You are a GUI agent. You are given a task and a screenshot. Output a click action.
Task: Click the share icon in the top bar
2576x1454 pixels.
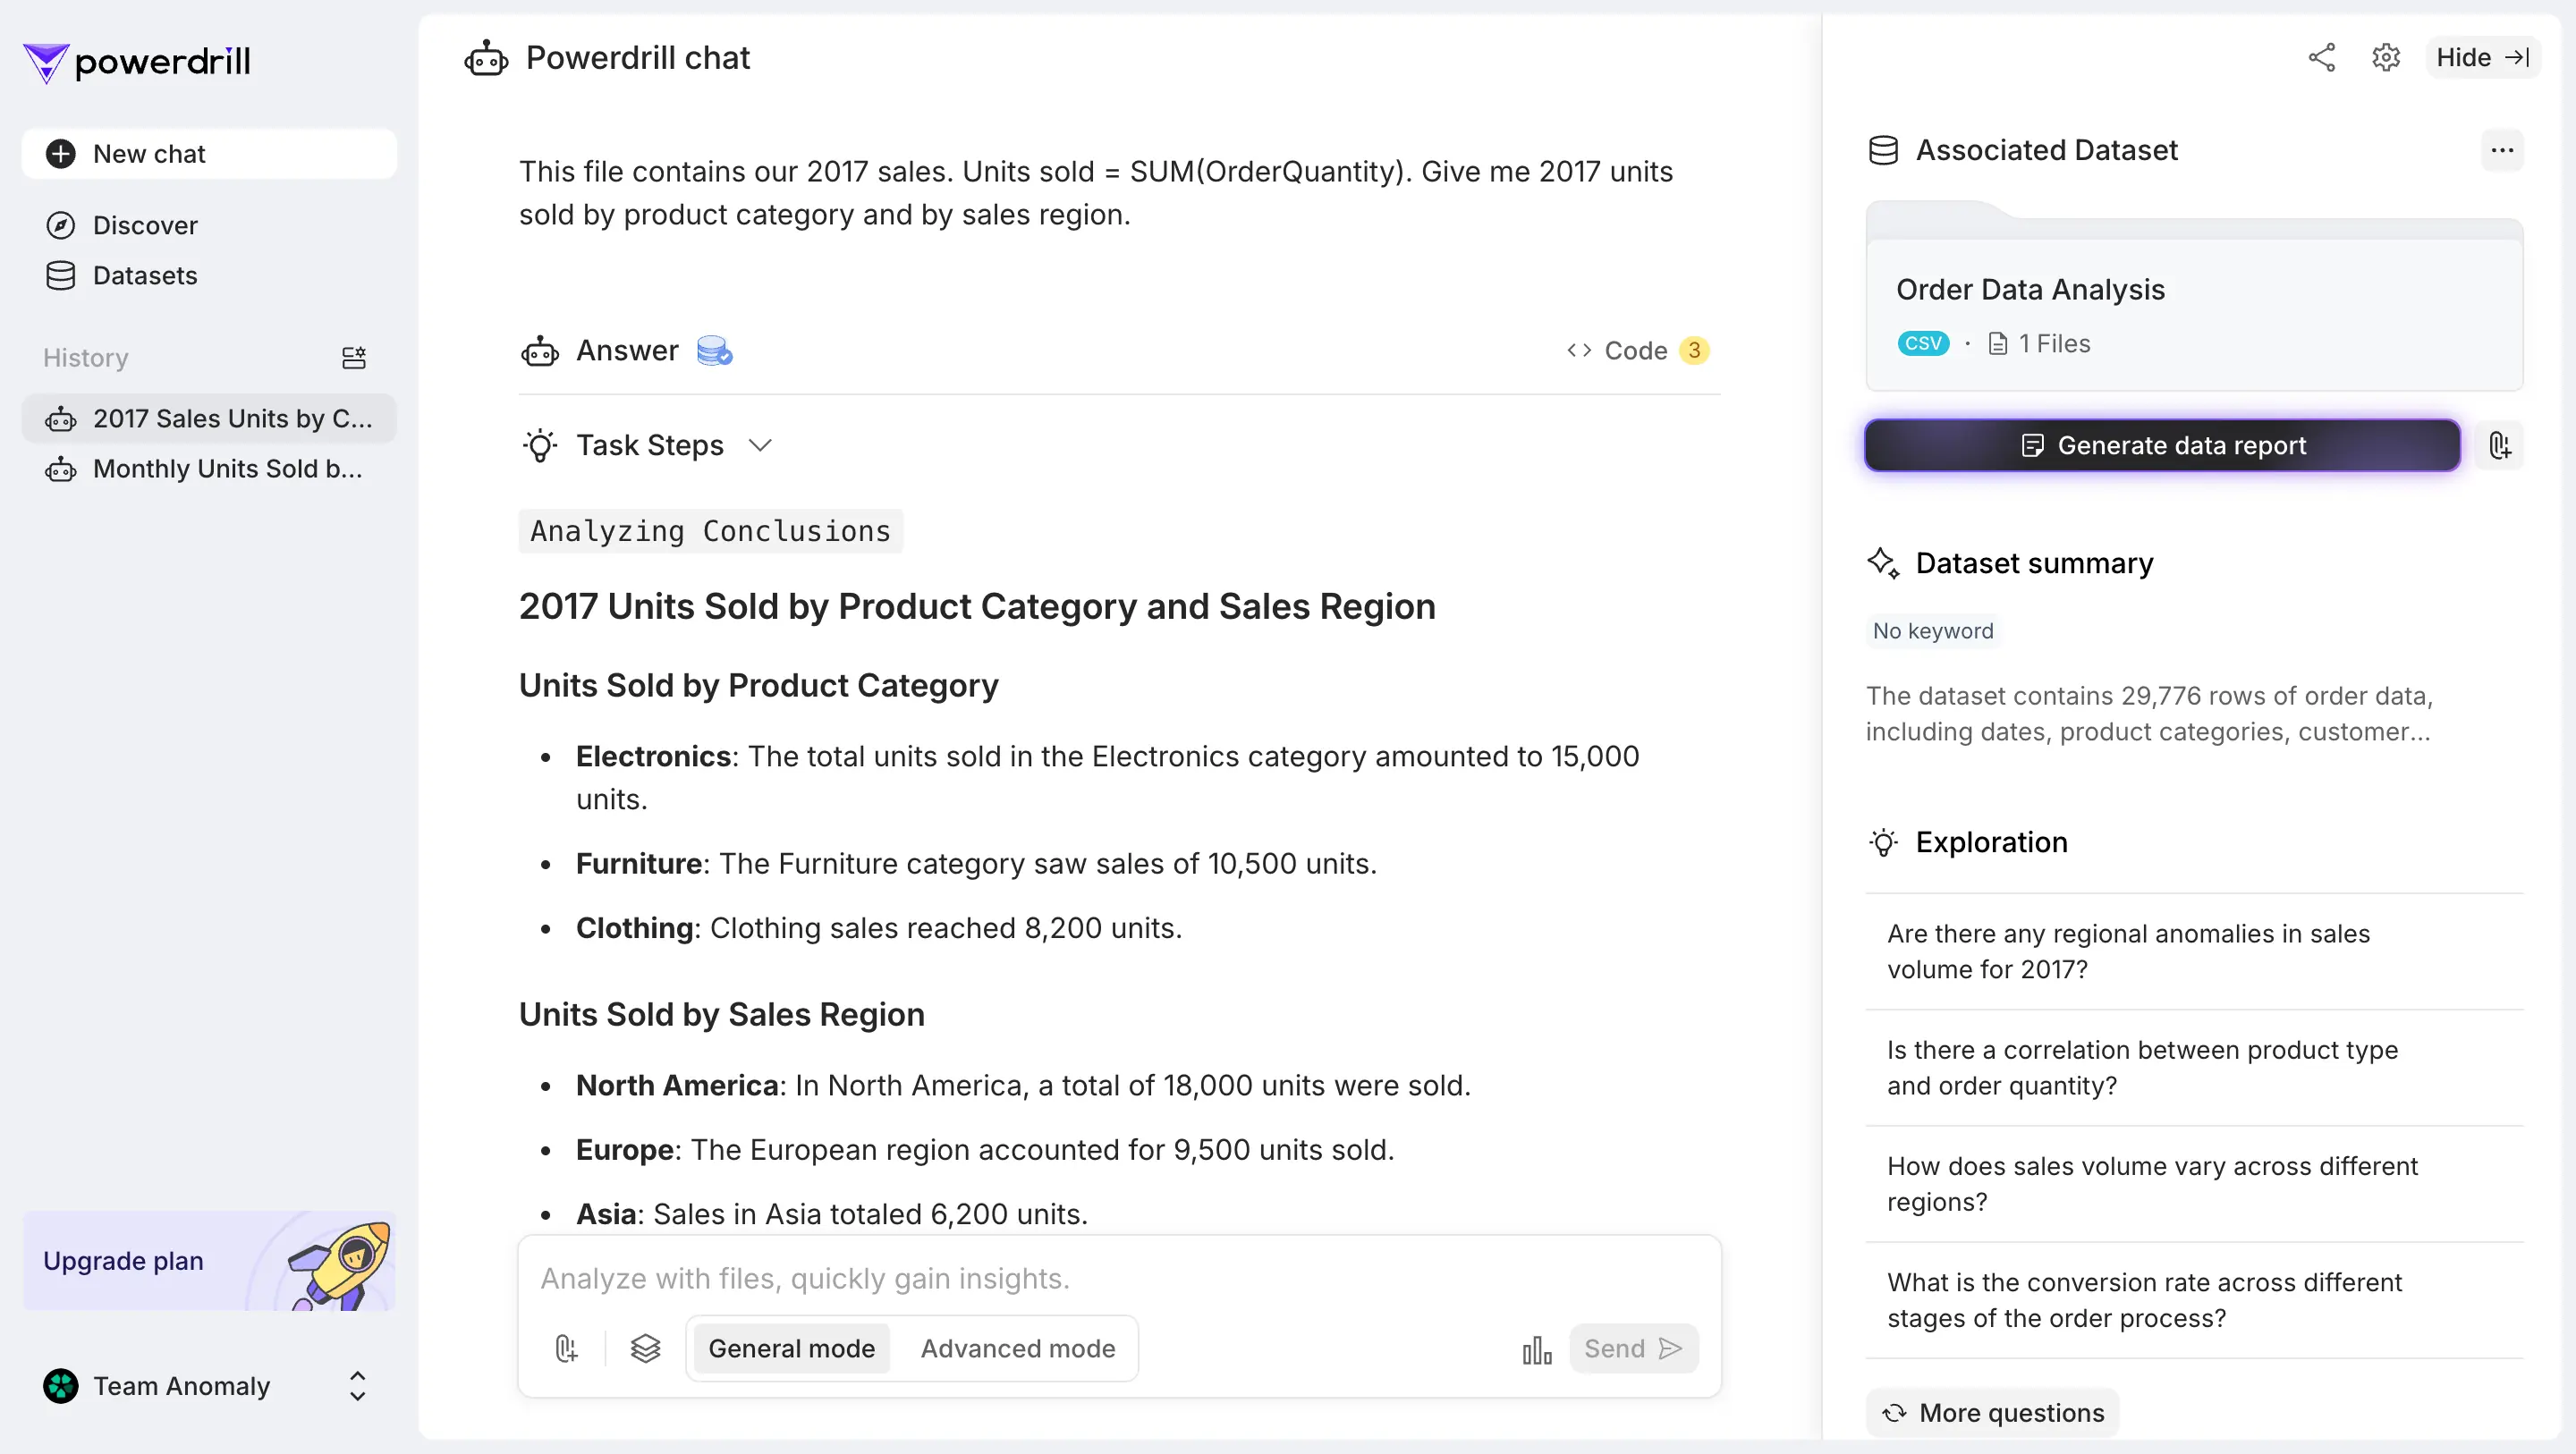click(2322, 58)
